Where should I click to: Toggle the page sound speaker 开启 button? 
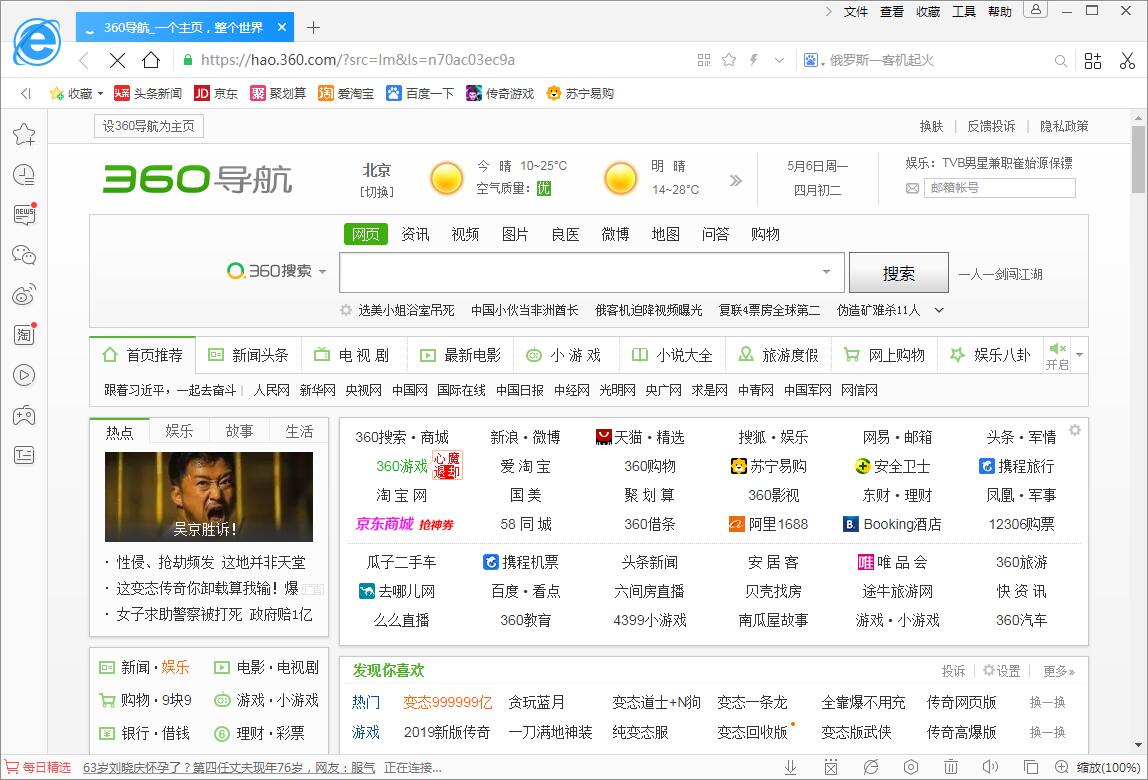pos(1057,355)
